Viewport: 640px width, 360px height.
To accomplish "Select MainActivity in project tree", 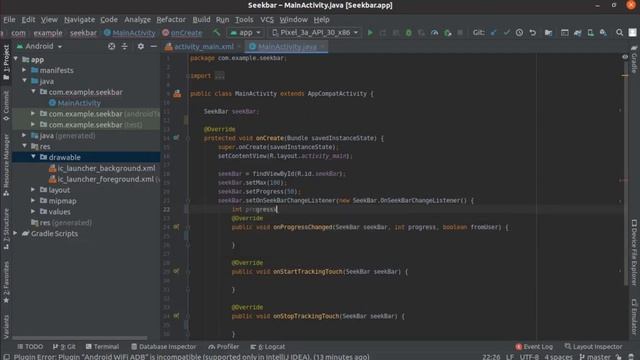I will pos(79,103).
